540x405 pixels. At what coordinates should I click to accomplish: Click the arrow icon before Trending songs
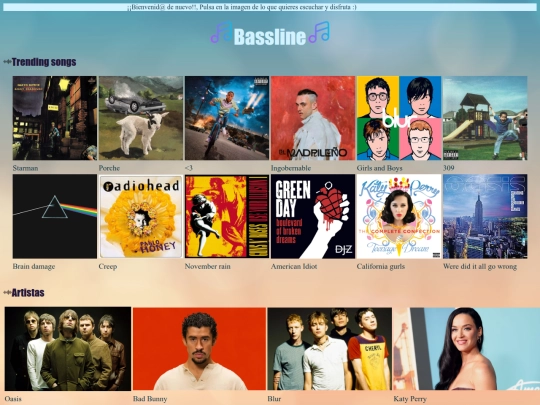click(x=7, y=62)
